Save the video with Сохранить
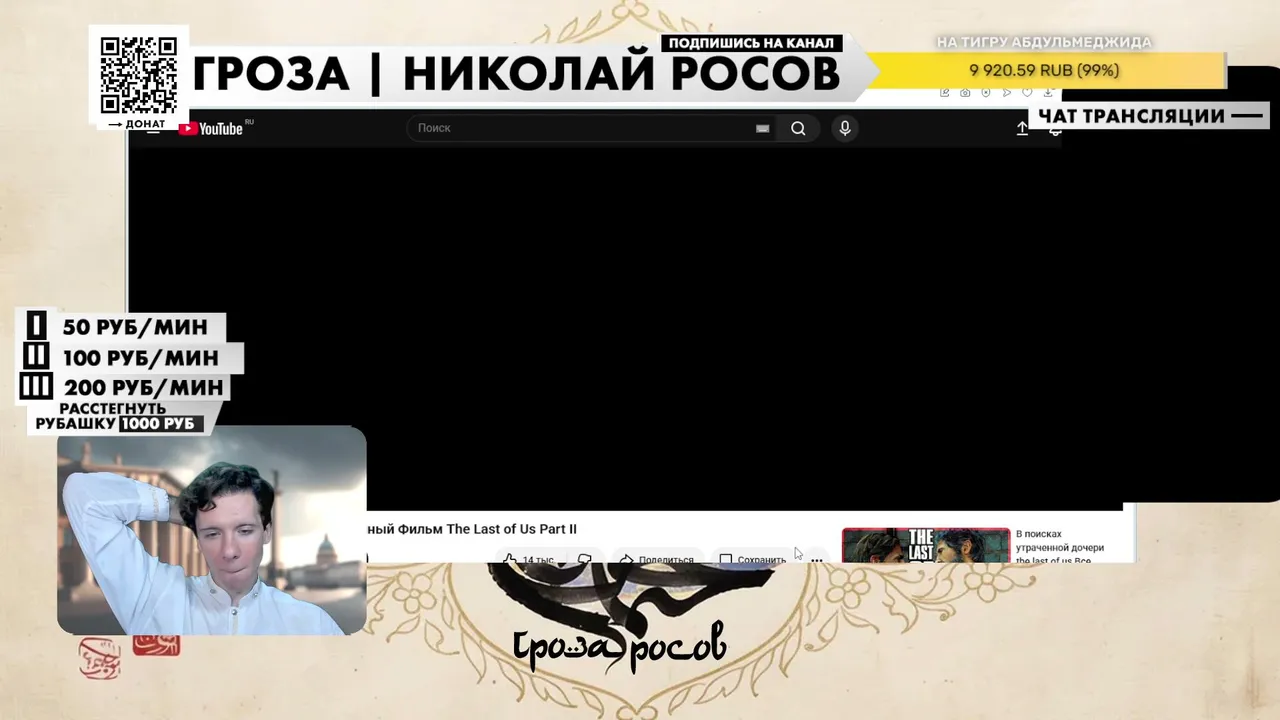Screen dimensions: 1280x720 [x=753, y=558]
